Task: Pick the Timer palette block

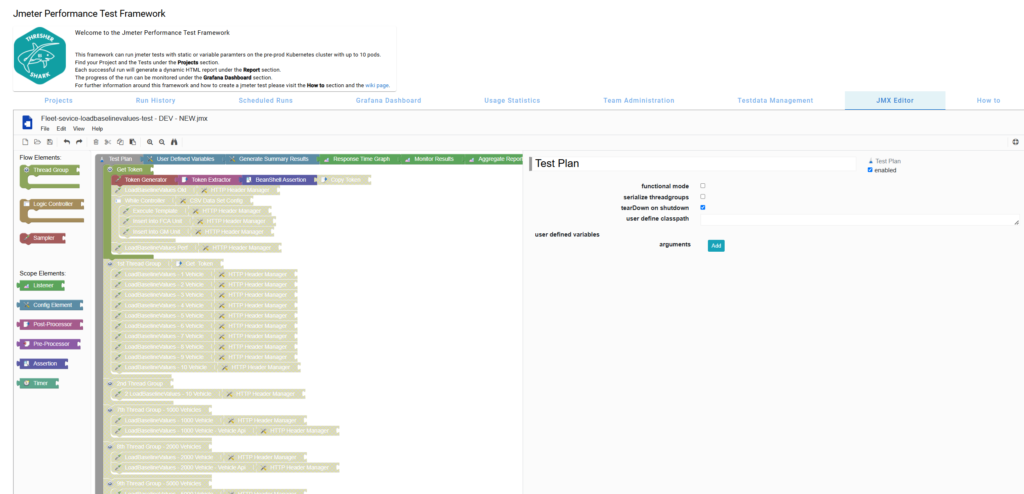Action: (39, 384)
